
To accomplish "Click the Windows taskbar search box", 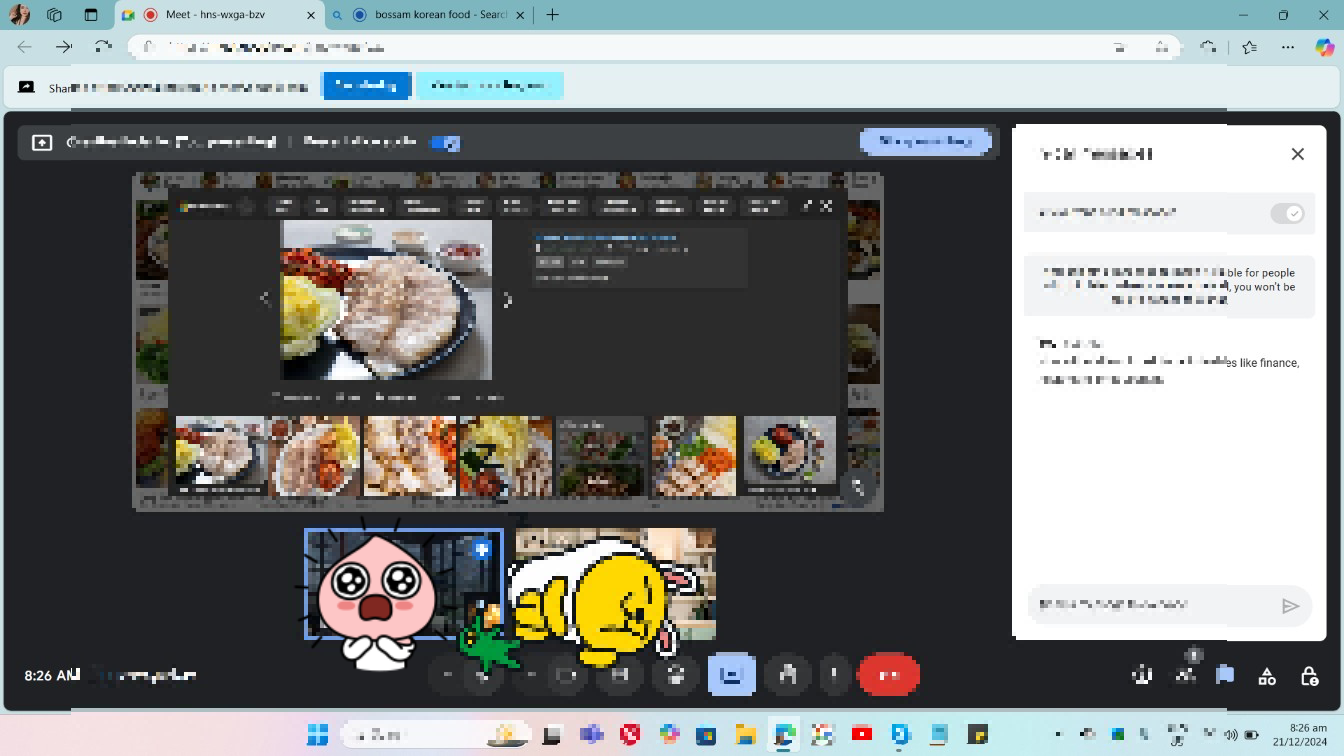I will click(x=435, y=735).
